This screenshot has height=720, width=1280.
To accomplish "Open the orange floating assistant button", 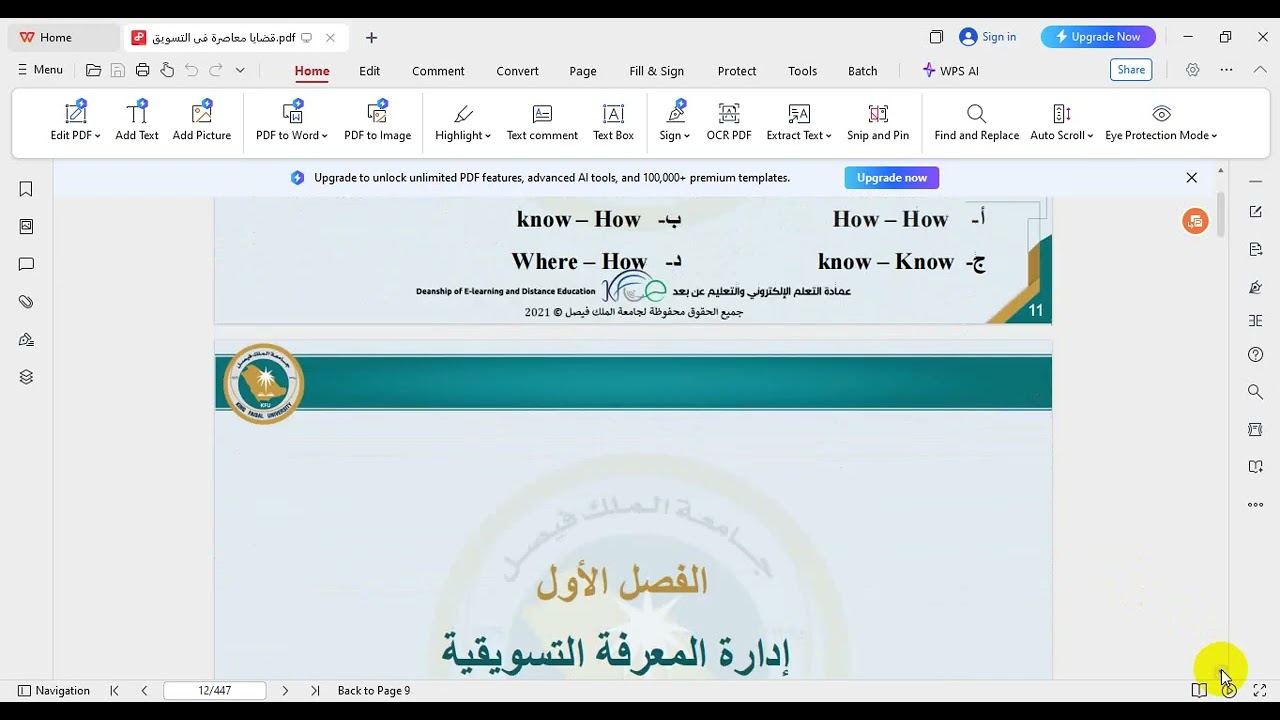I will [x=1195, y=222].
